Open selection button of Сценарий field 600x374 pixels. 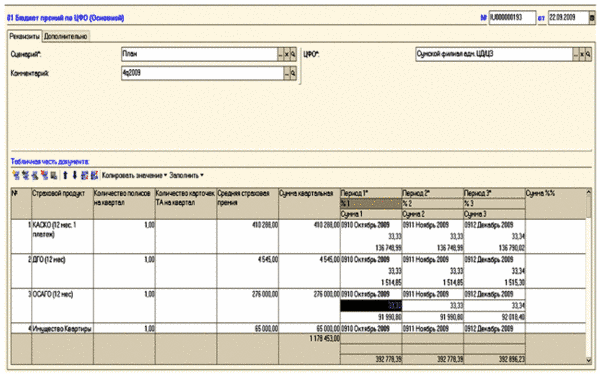click(x=280, y=54)
